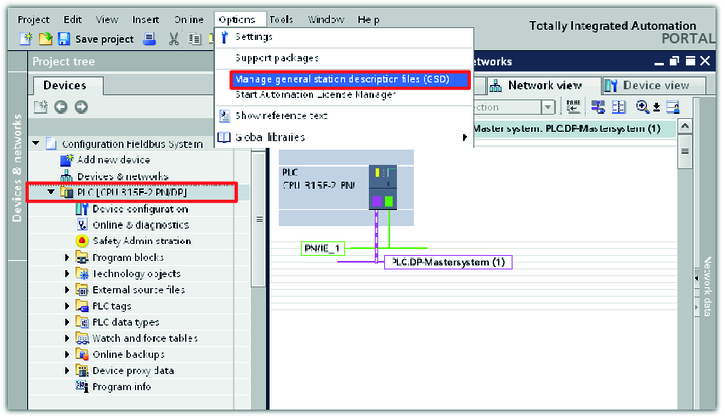This screenshot has width=725, height=419.
Task: Click the zoom magnifier icon in network toolbar
Action: (643, 107)
